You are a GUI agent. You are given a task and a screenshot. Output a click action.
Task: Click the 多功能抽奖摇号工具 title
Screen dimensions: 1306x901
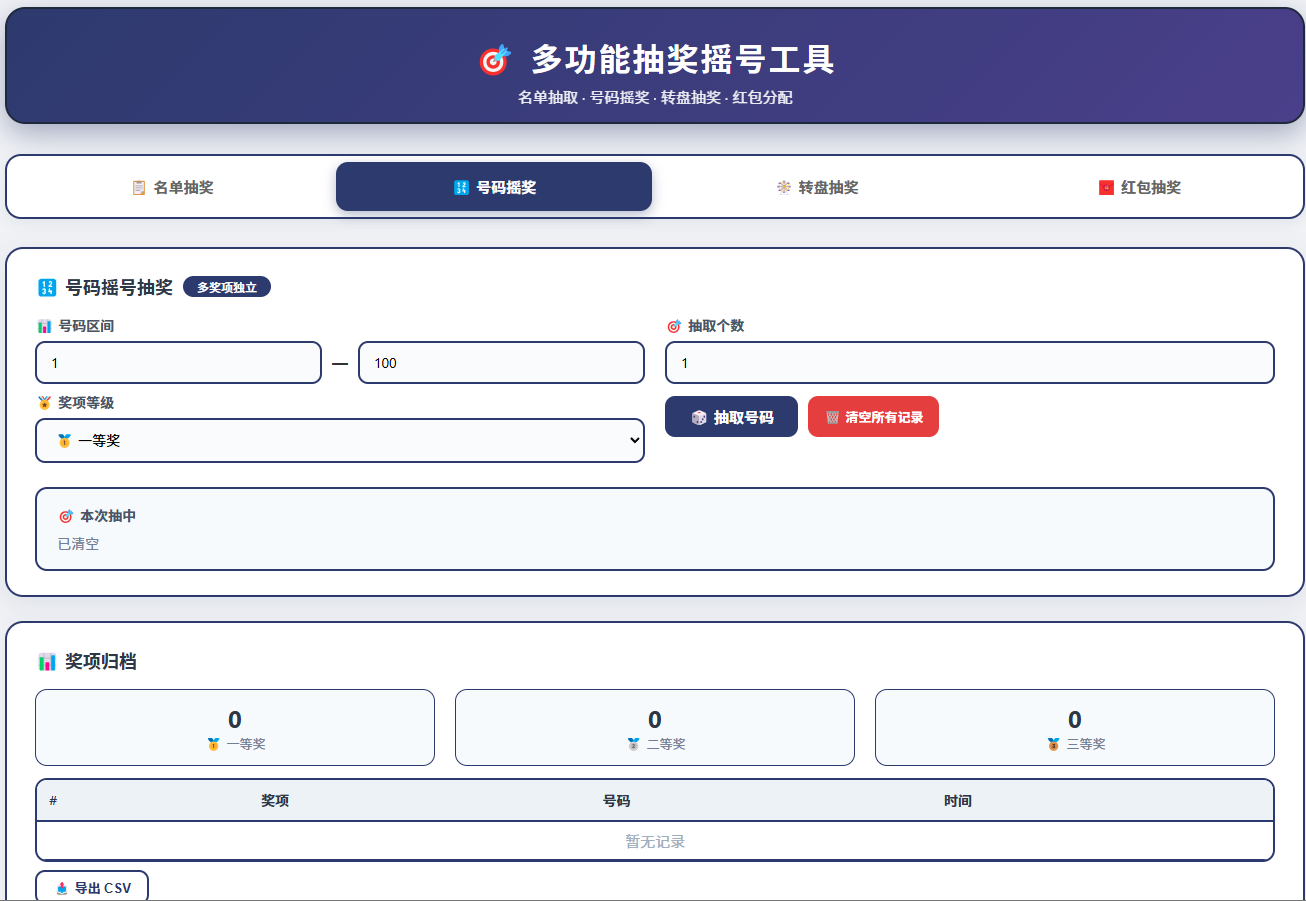click(683, 60)
